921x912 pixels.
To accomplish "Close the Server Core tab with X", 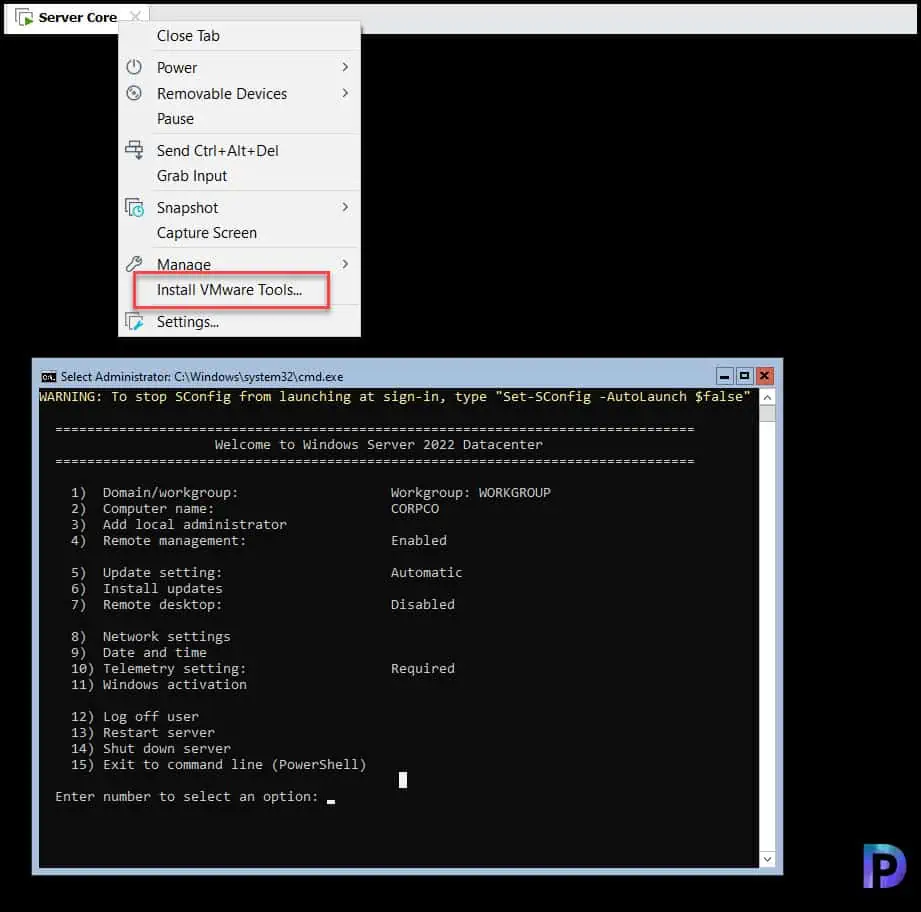I will click(x=135, y=16).
